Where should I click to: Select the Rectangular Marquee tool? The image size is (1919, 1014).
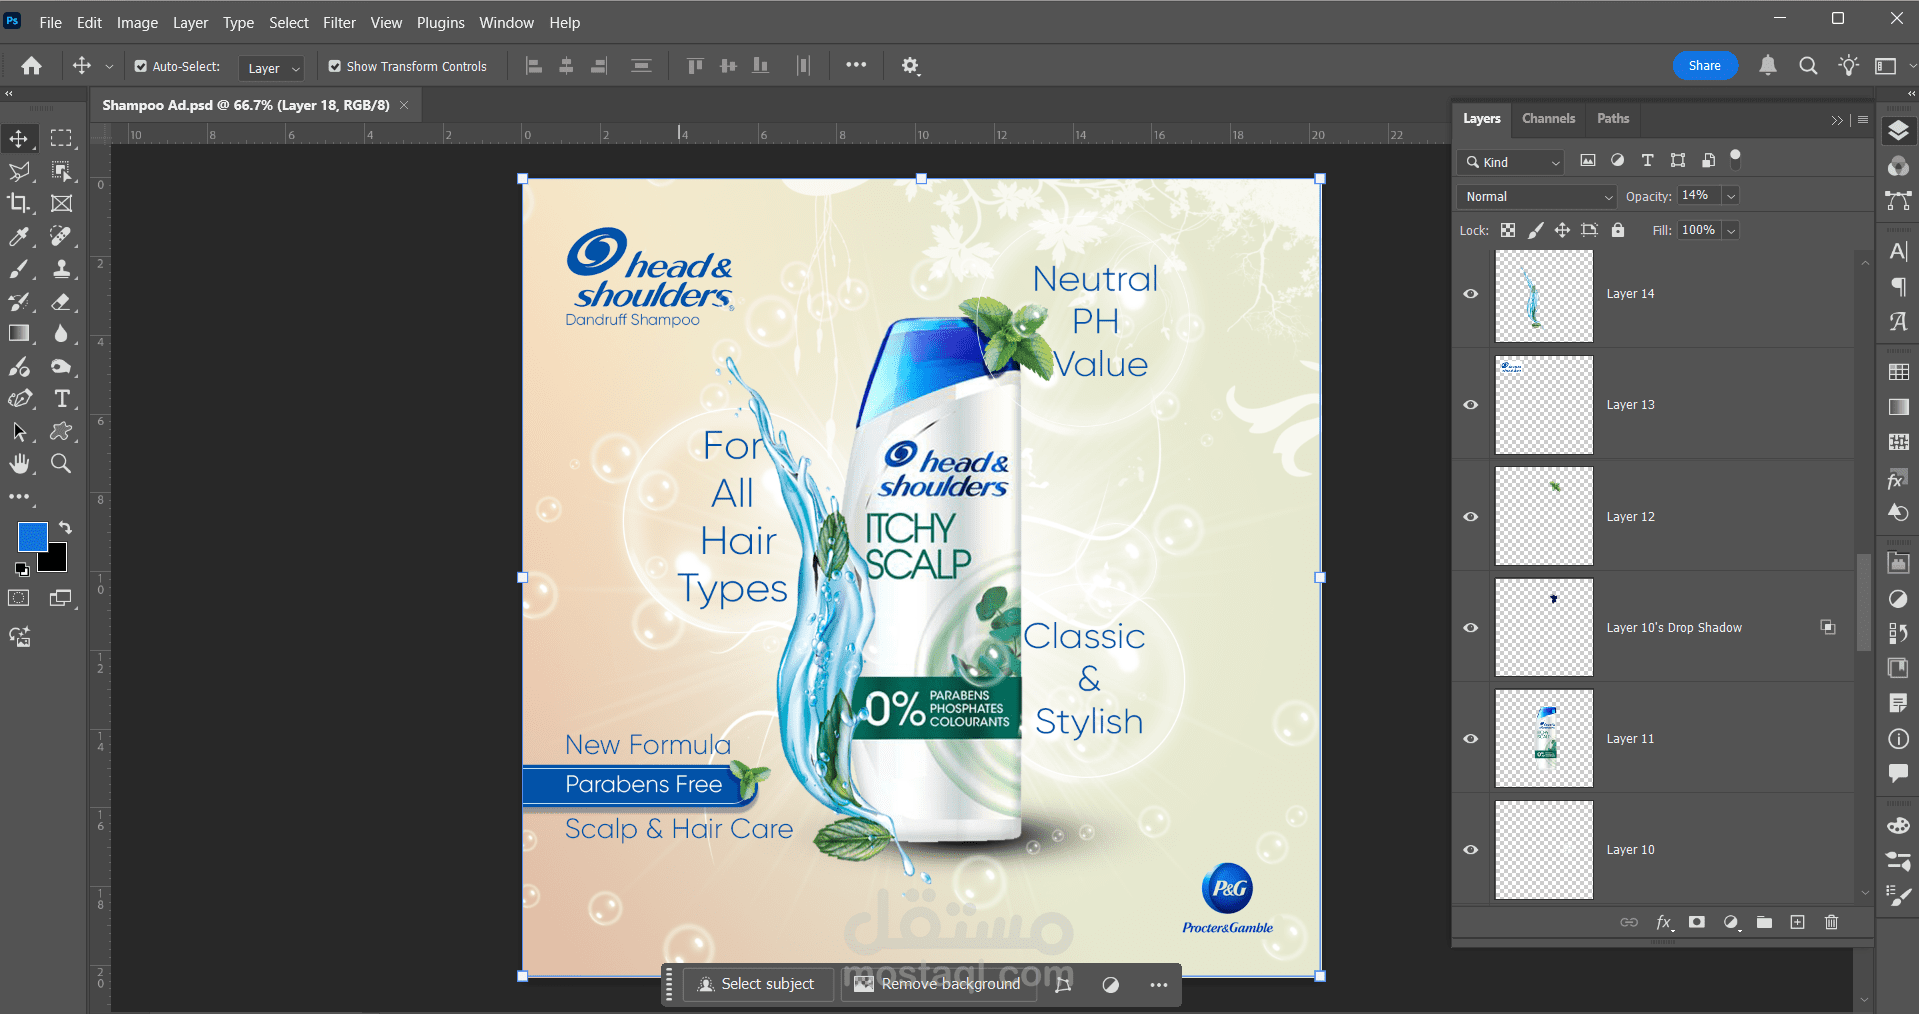click(x=62, y=138)
